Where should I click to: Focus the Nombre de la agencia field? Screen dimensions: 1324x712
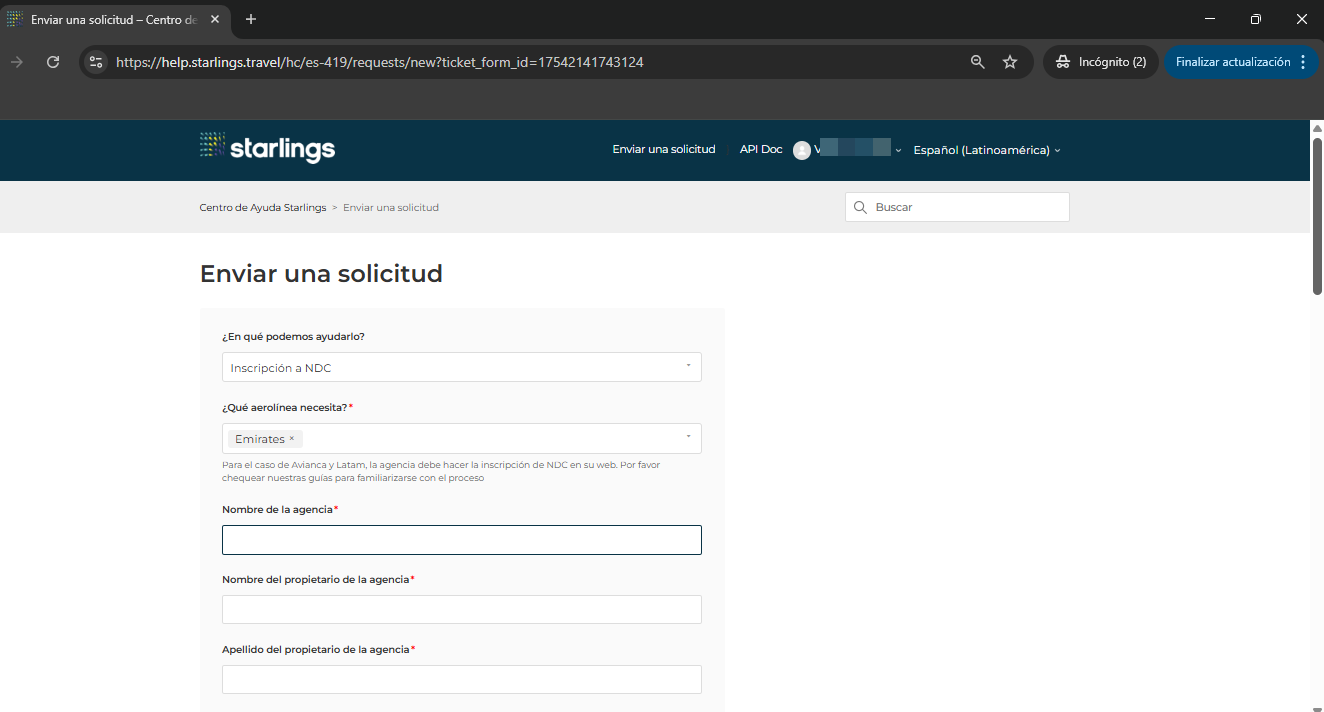pyautogui.click(x=462, y=540)
